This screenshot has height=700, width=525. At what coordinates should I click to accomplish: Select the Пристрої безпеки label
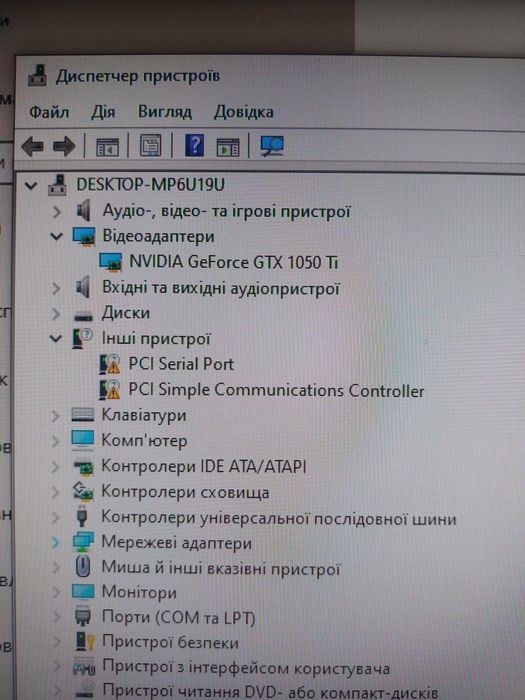pyautogui.click(x=170, y=643)
